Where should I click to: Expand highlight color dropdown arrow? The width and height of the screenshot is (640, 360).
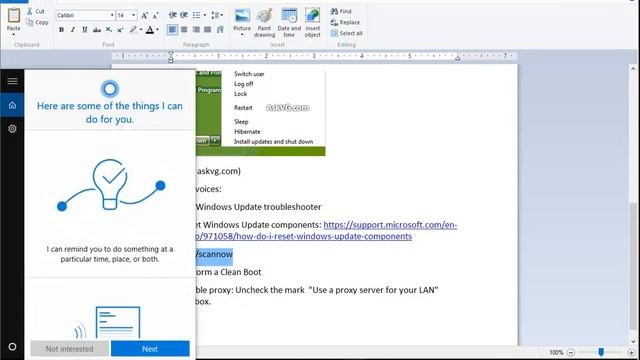pos(141,30)
